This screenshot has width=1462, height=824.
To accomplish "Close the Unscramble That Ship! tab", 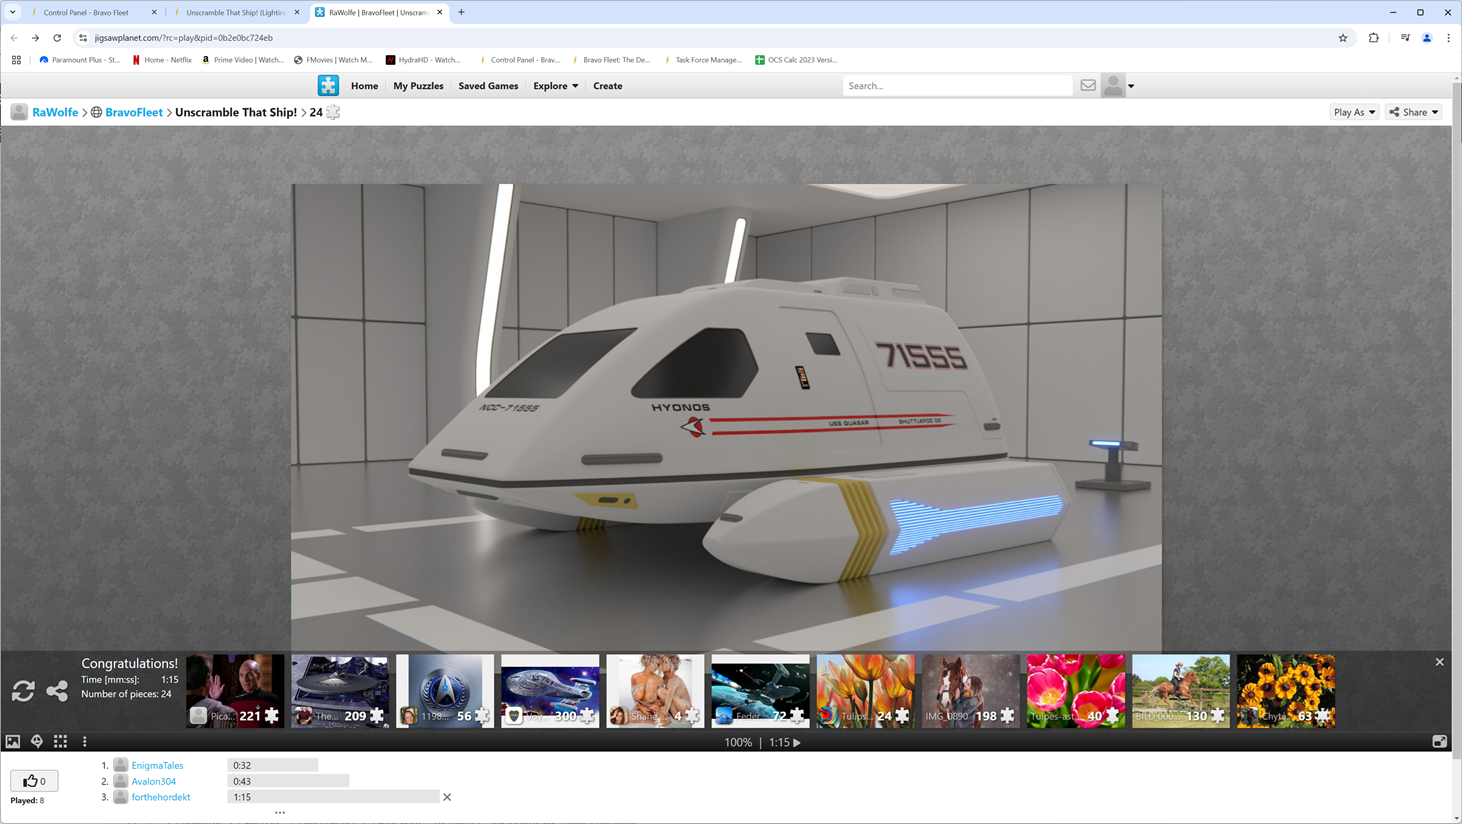I will (297, 12).
